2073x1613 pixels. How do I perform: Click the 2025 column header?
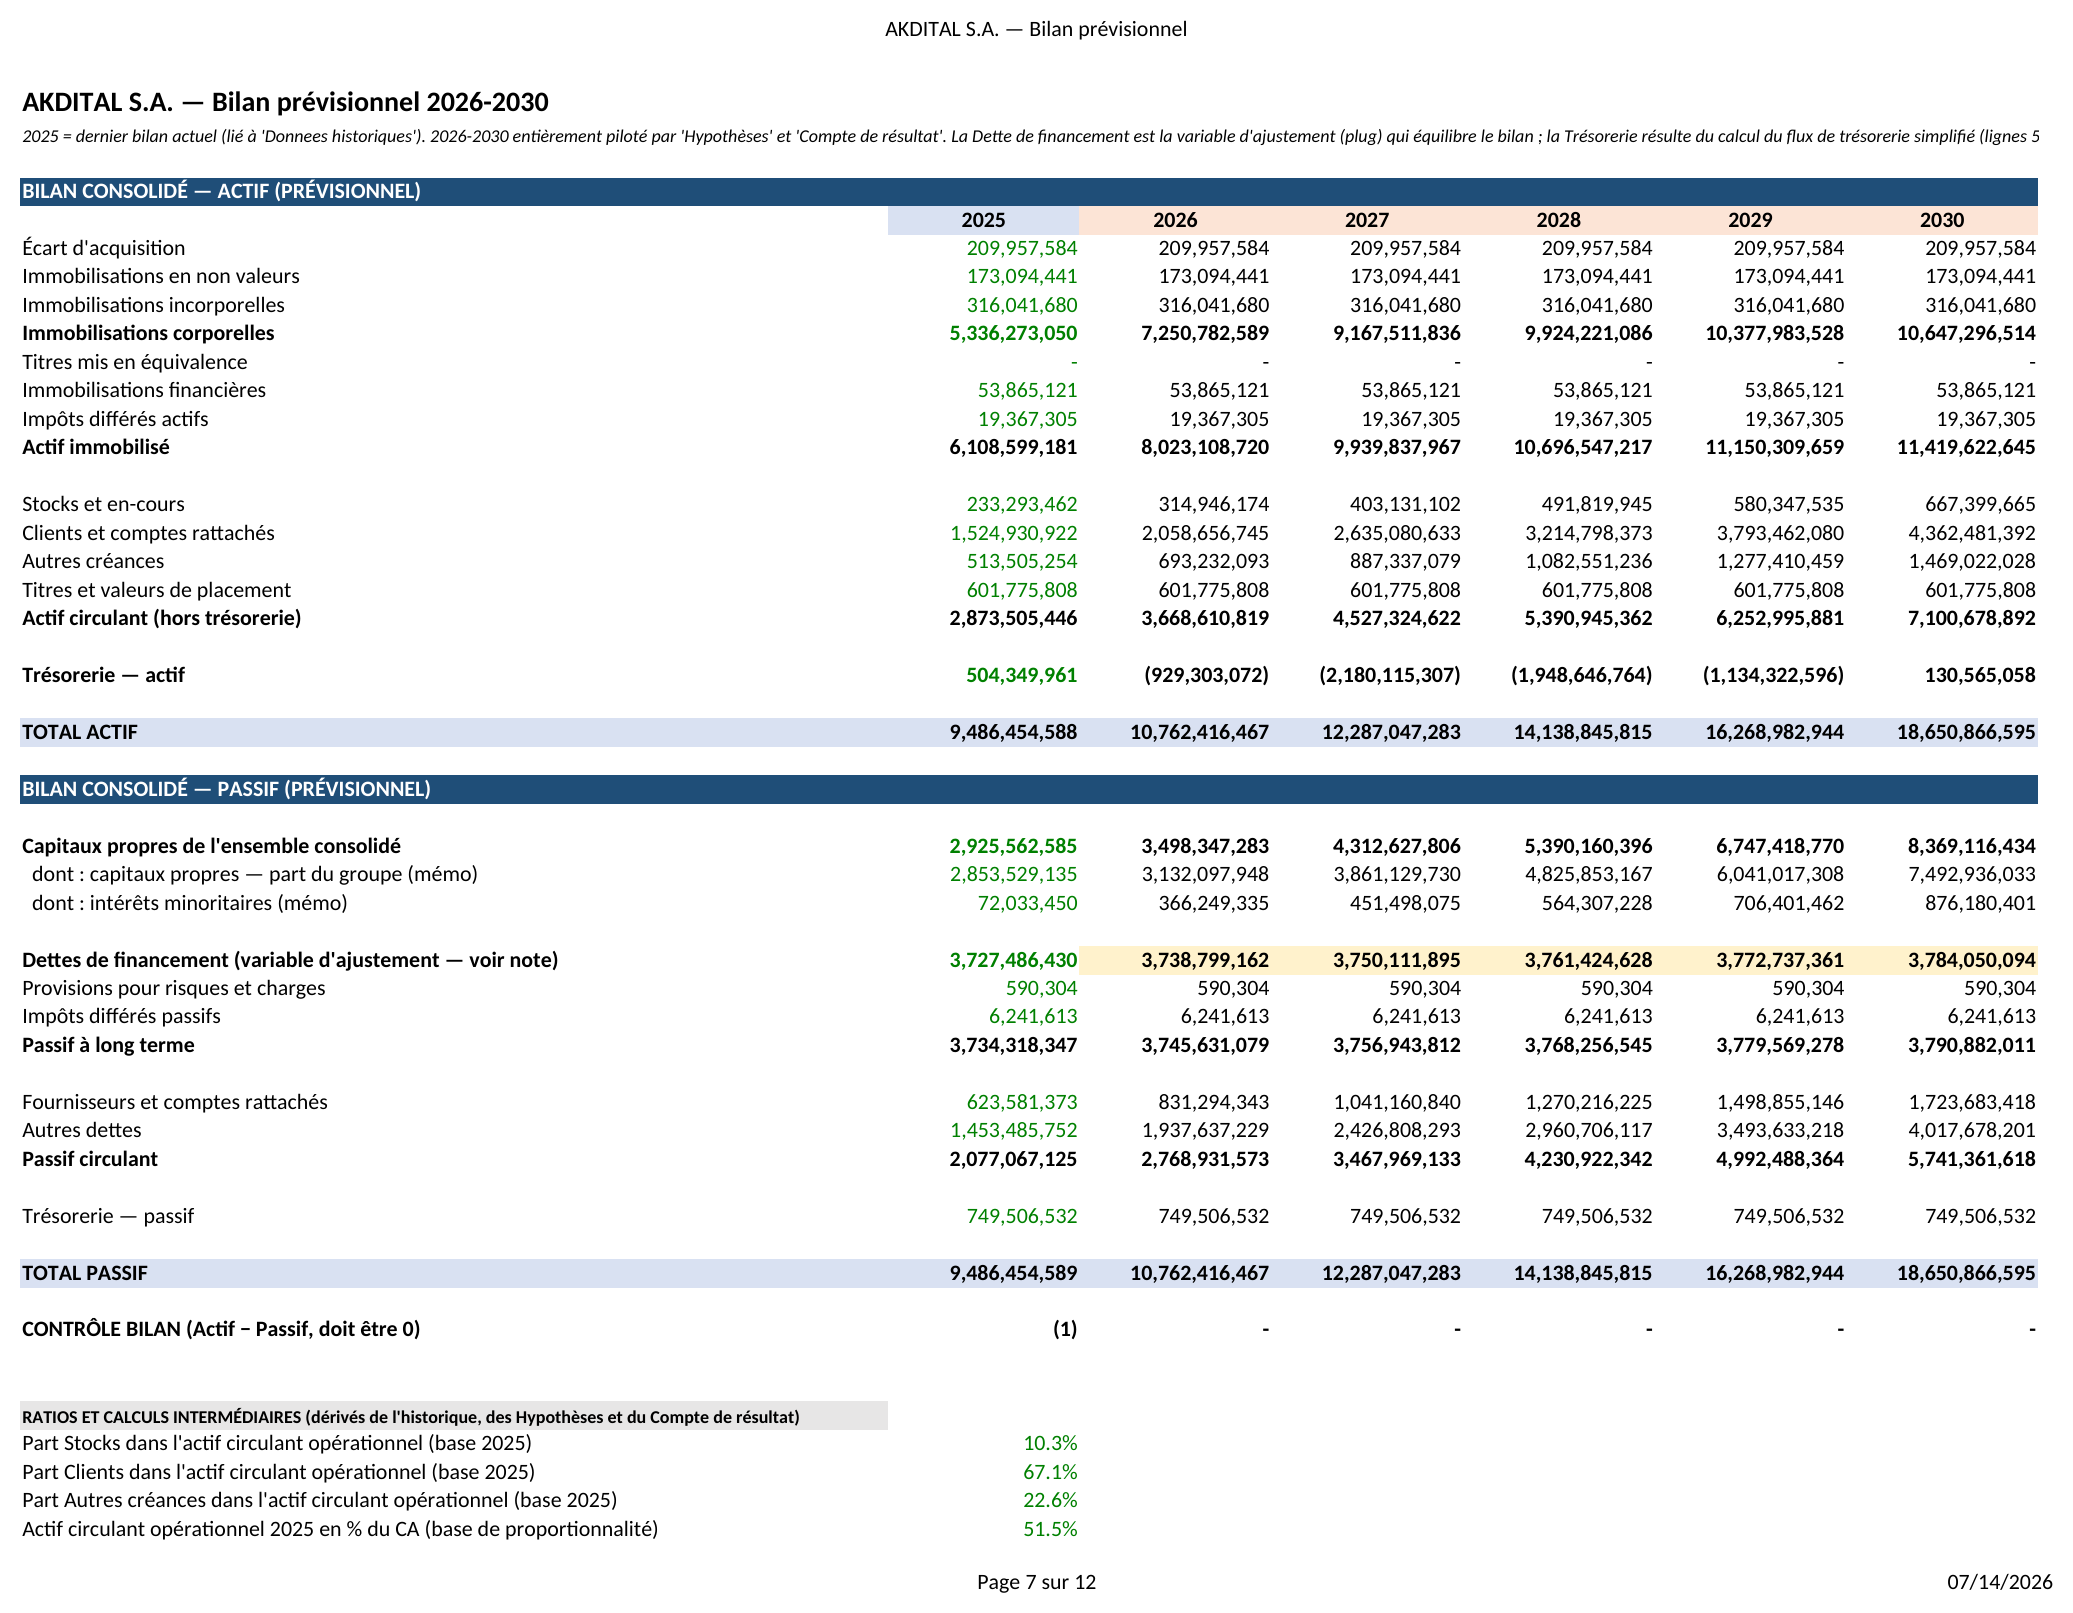click(x=983, y=220)
